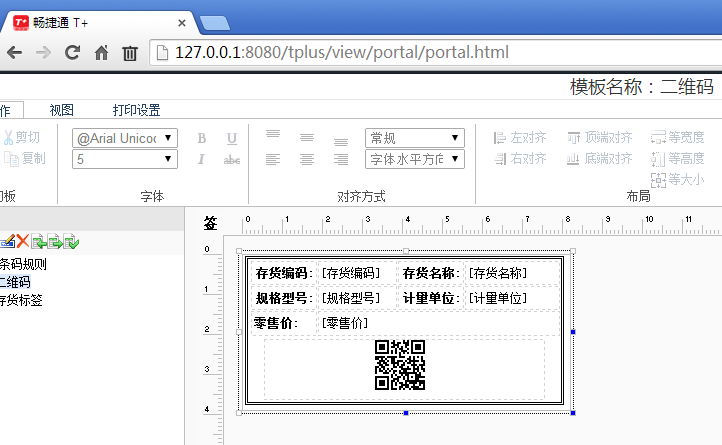Viewport: 722px width, 445px height.
Task: Open the font size dropdown showing 5
Action: tap(125, 159)
